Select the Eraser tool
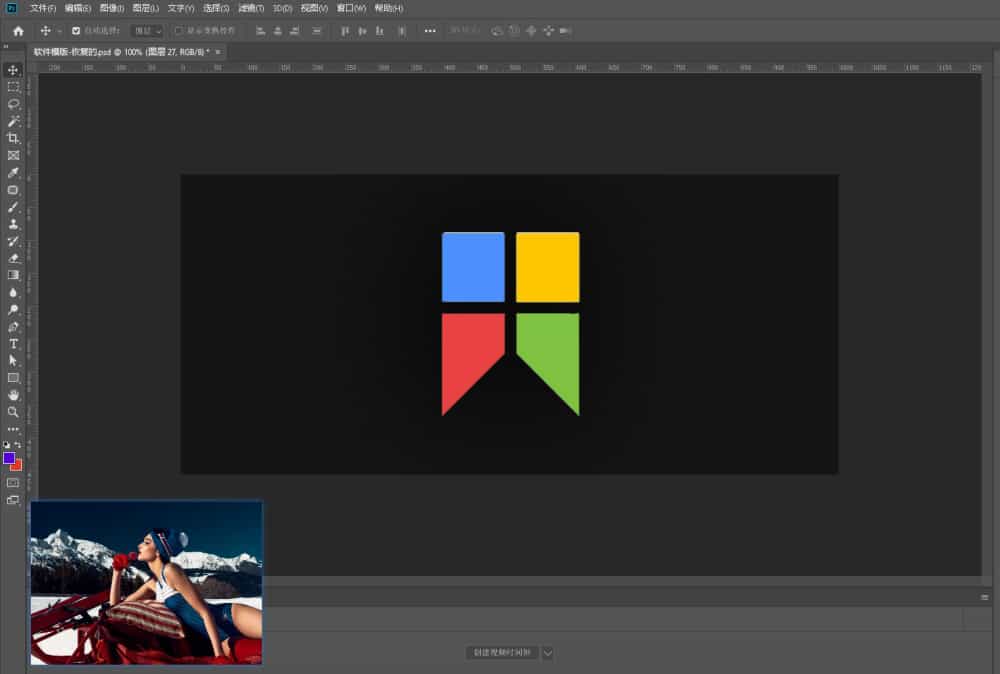The image size is (1000, 674). coord(13,258)
